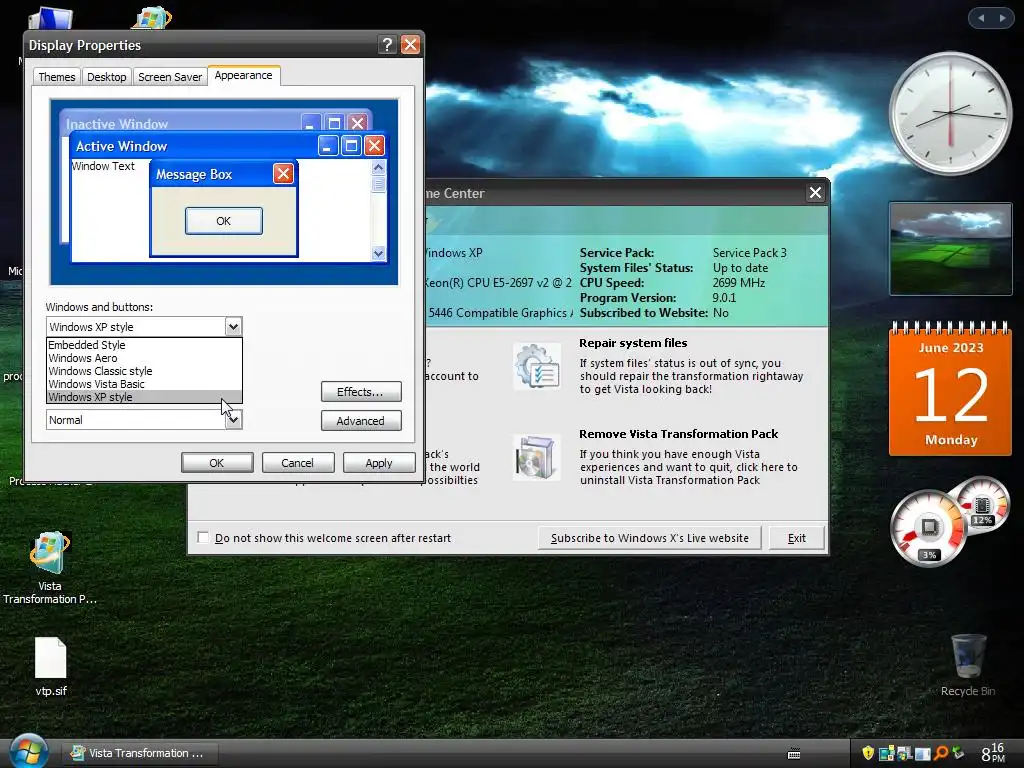Click the yellow security shield tray icon
Viewport: 1024px width, 768px height.
coord(868,753)
